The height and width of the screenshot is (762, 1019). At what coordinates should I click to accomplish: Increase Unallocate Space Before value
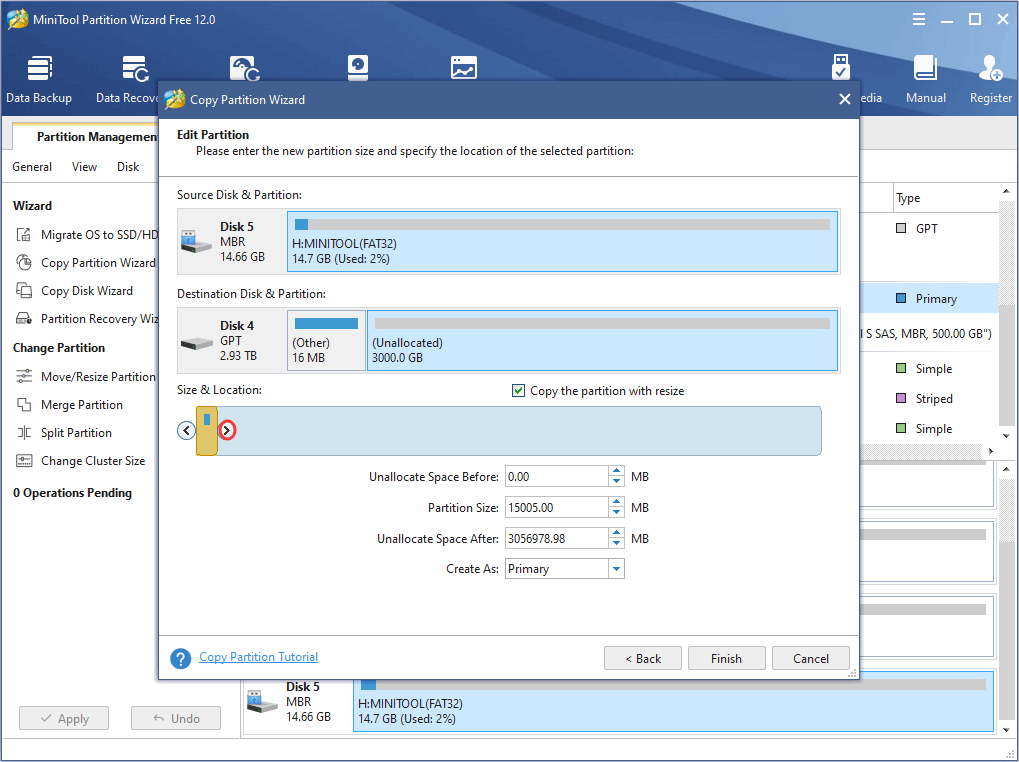pyautogui.click(x=616, y=472)
